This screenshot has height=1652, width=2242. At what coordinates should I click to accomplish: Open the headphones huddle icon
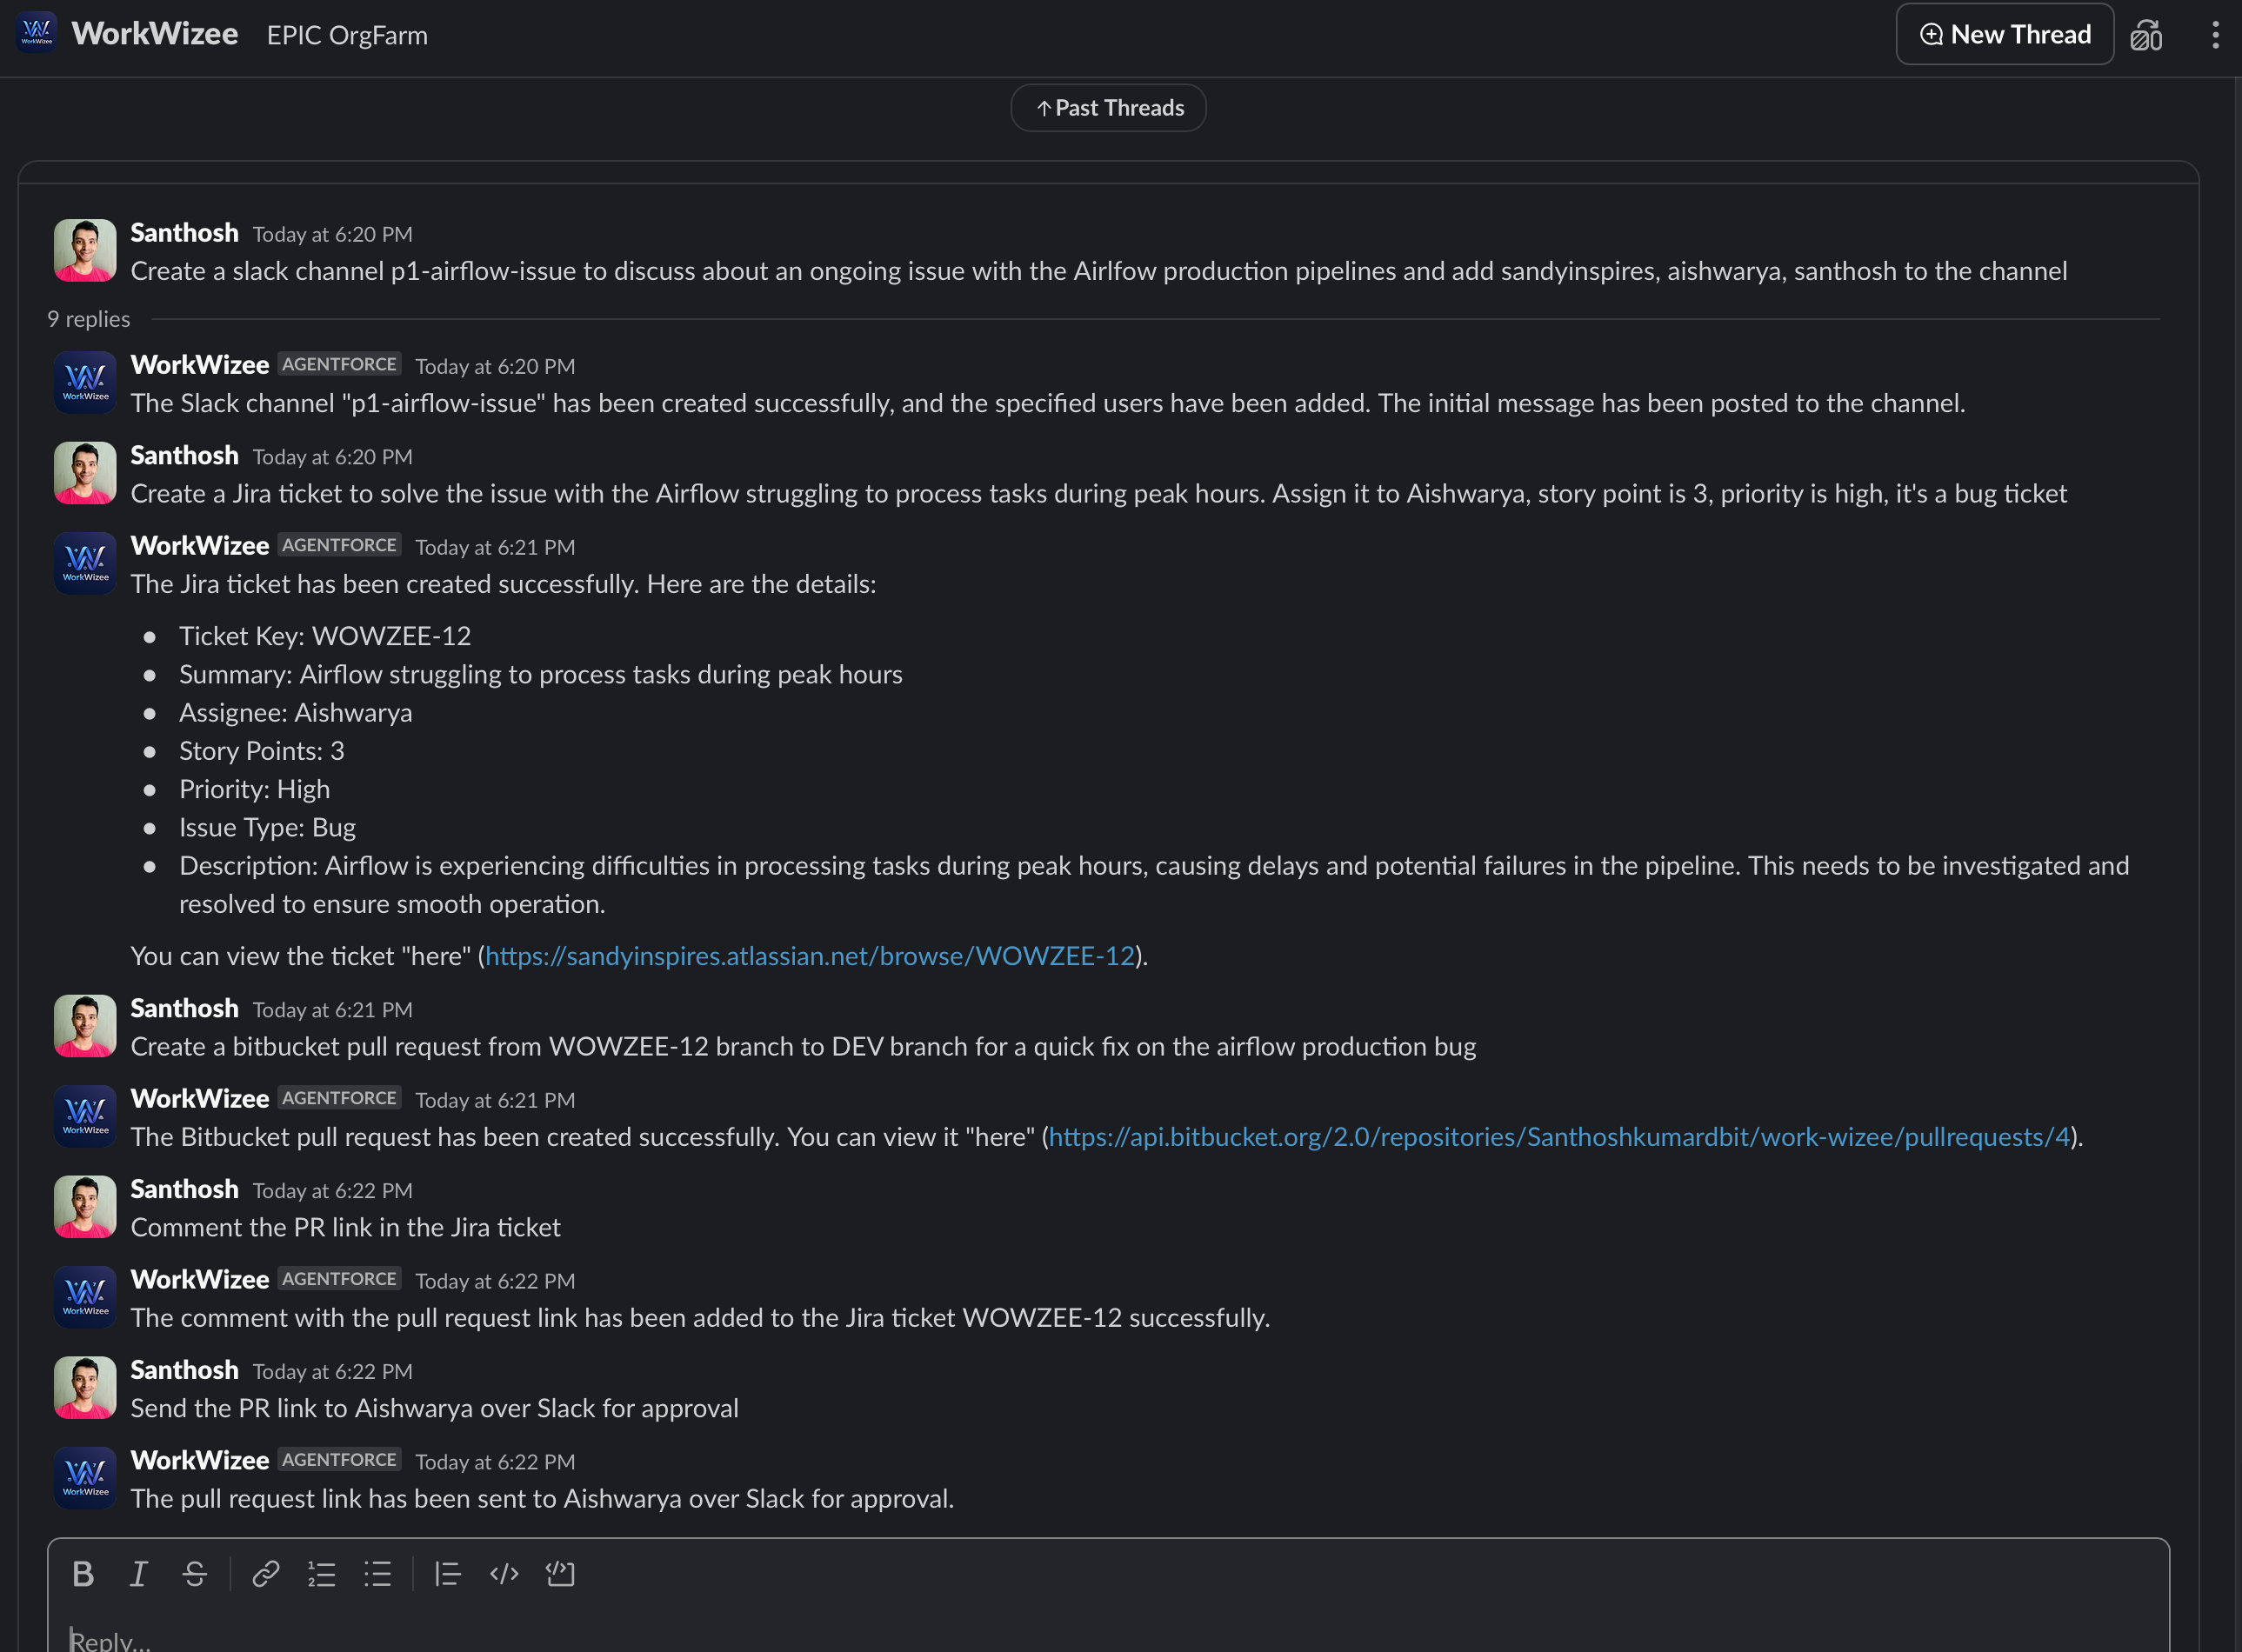pos(2146,35)
